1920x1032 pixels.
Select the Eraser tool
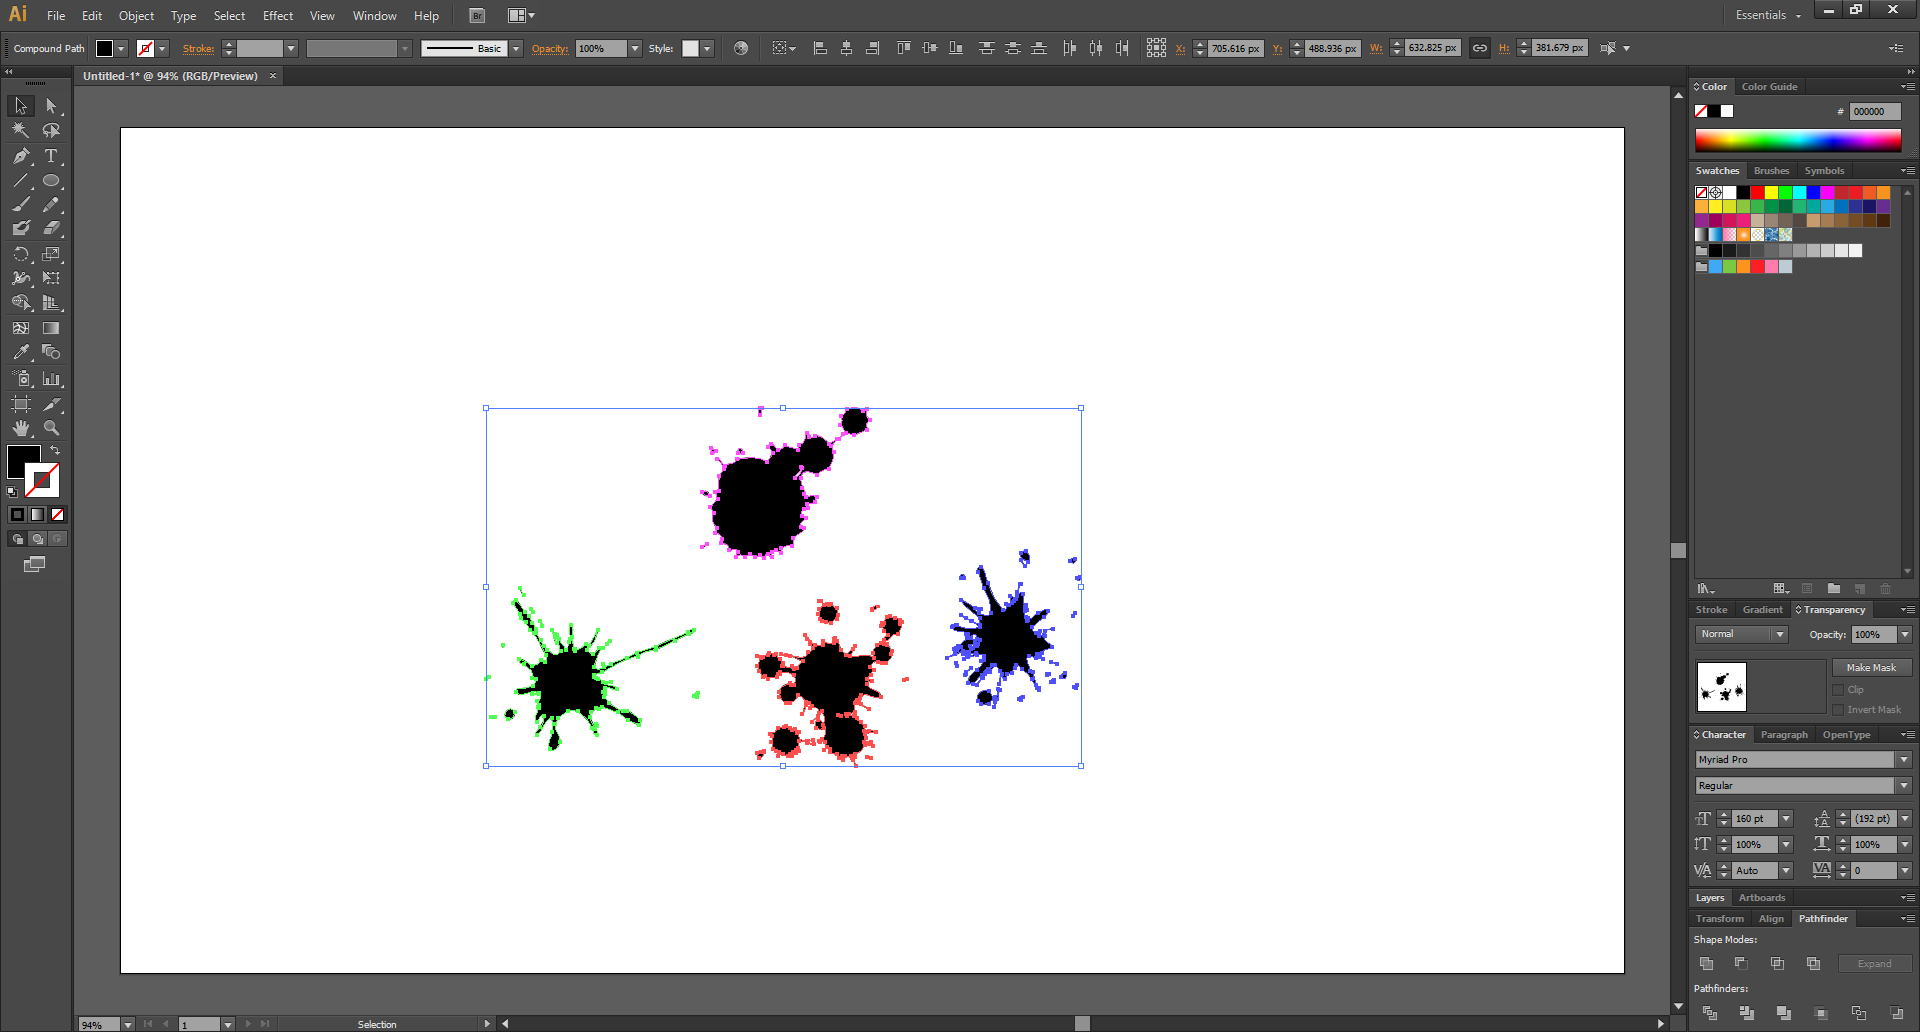click(51, 228)
